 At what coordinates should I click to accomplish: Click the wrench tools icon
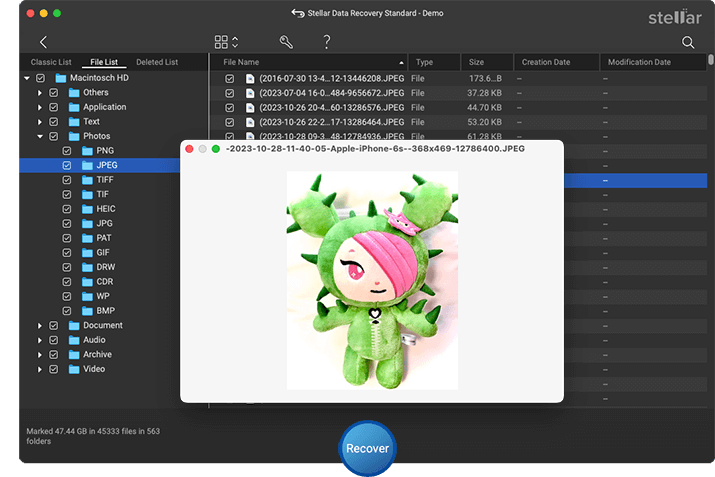[286, 42]
